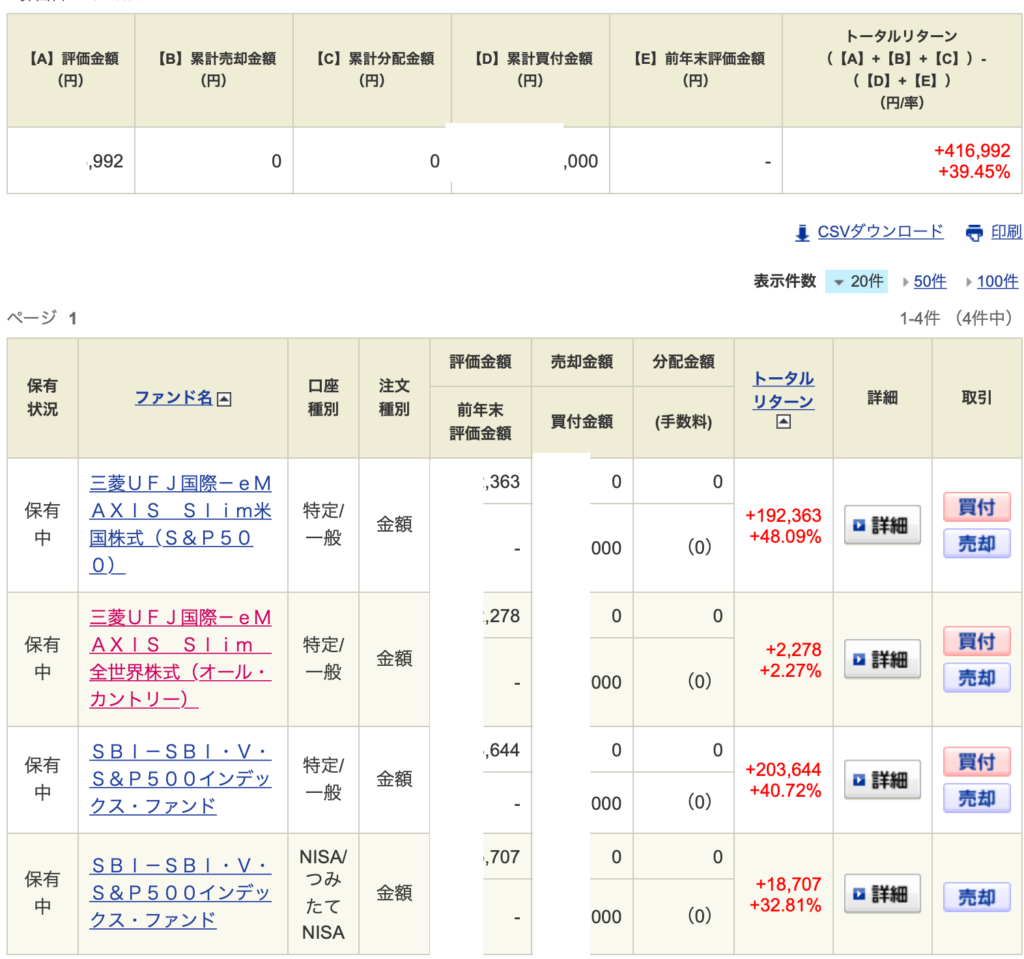Click the CSV download arrow icon

(802, 233)
